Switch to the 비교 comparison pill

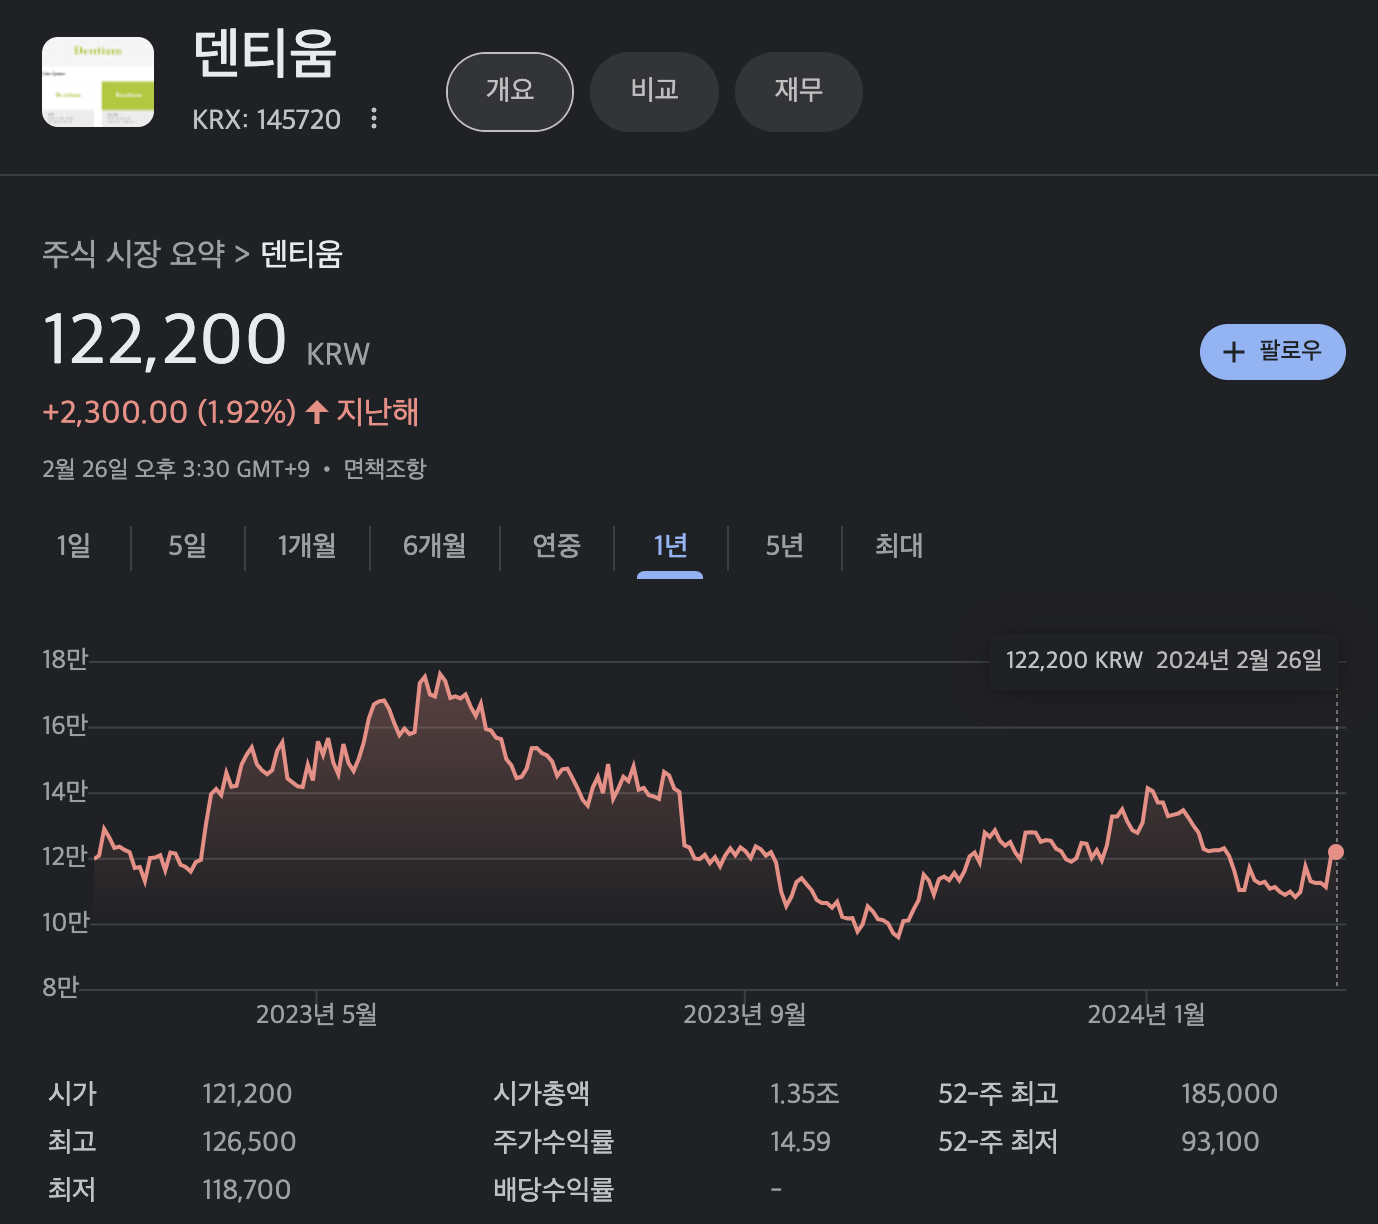(x=655, y=92)
